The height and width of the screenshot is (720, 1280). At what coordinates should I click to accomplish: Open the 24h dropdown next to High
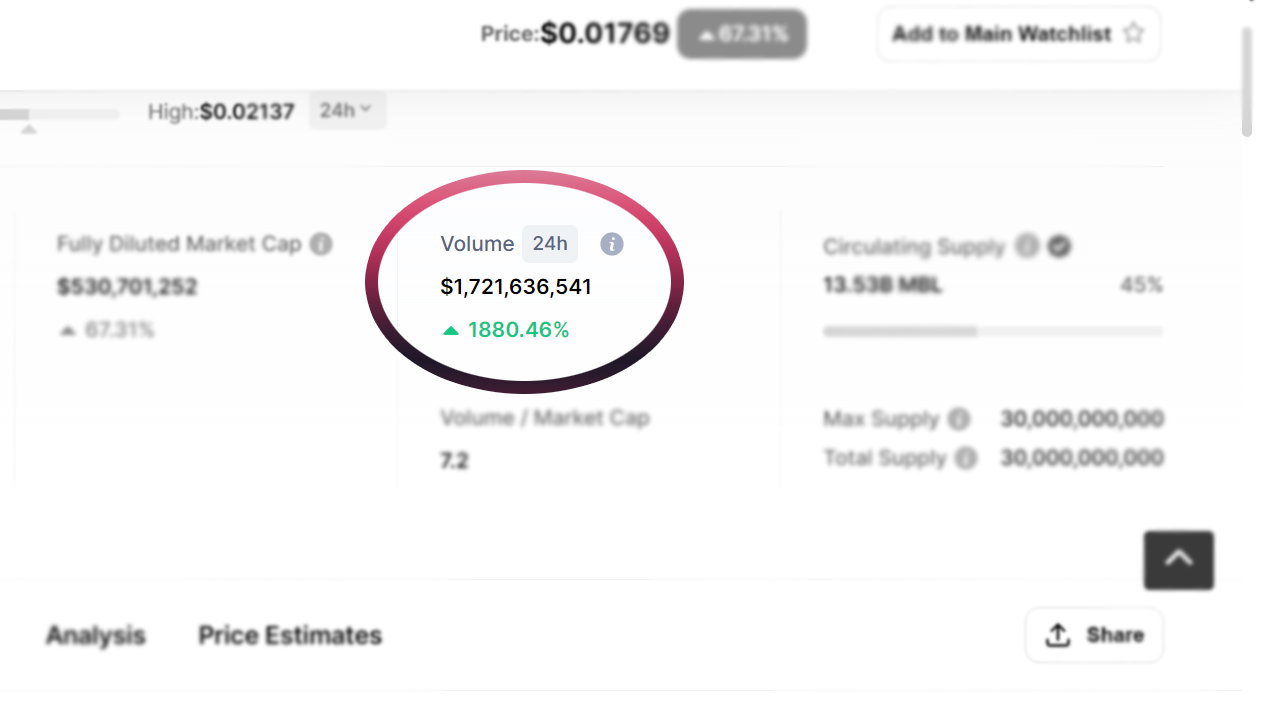(x=347, y=110)
